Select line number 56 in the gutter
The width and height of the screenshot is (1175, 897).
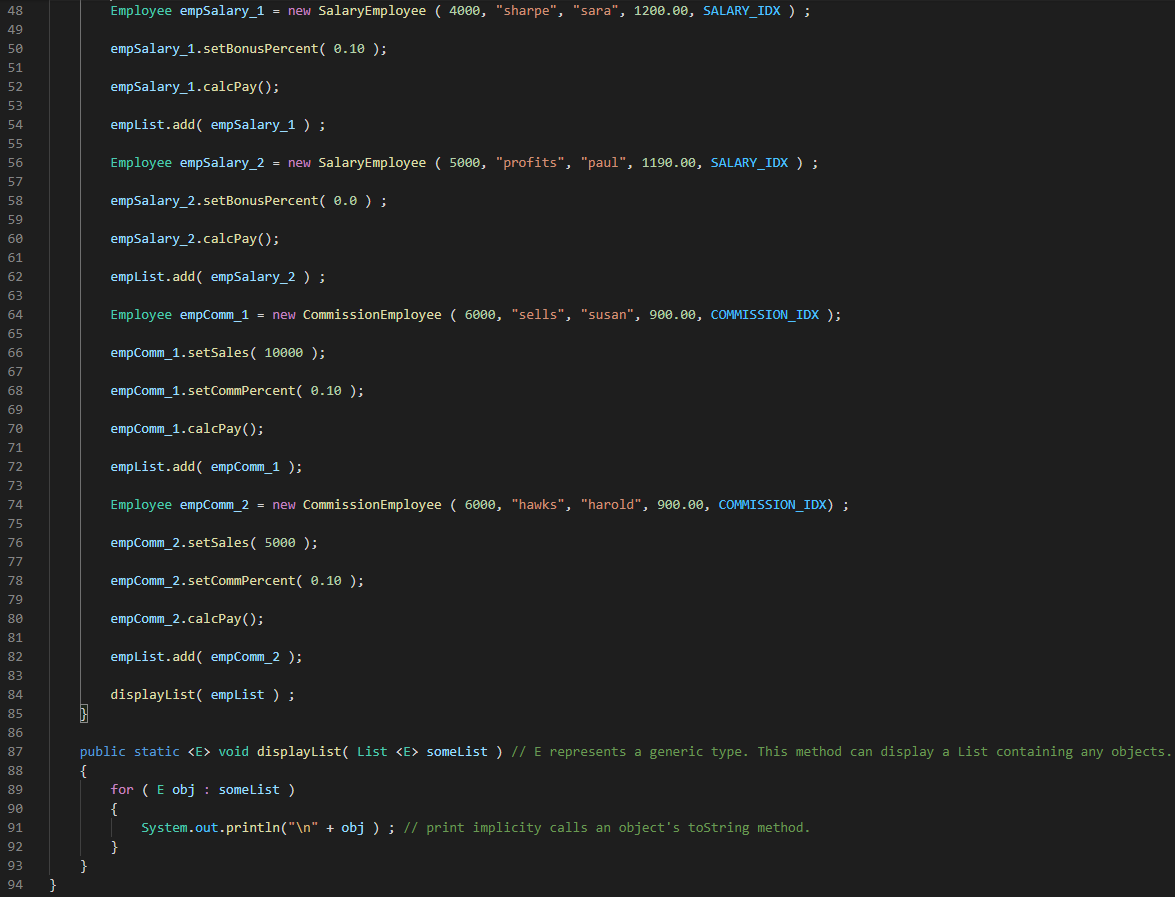point(14,162)
